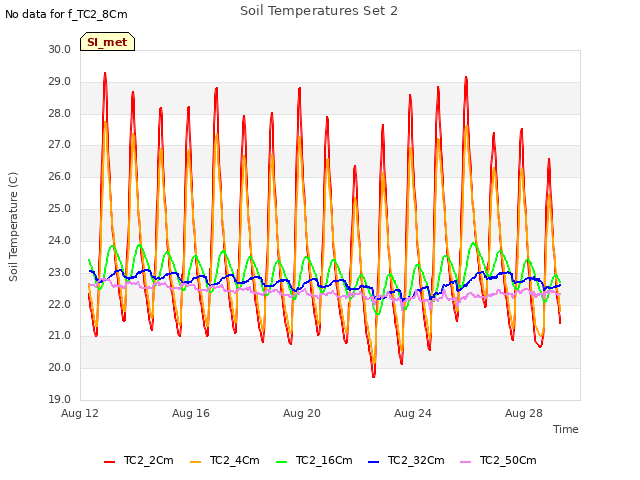The width and height of the screenshot is (640, 480).
Task: Click the violet TC2_50Cm legend swatch
Action: (x=465, y=462)
